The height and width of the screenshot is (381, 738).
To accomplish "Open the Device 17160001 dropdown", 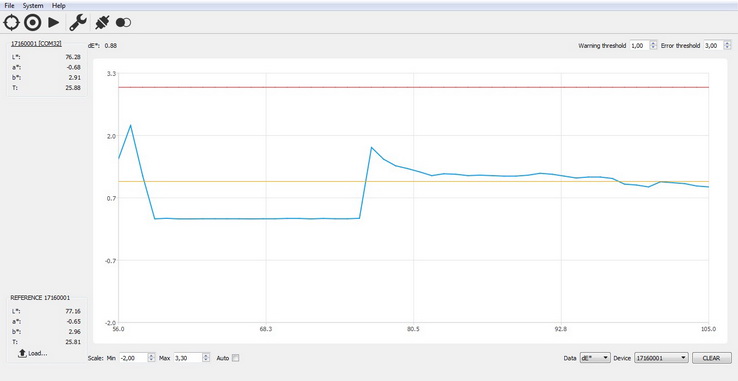I will pyautogui.click(x=661, y=358).
